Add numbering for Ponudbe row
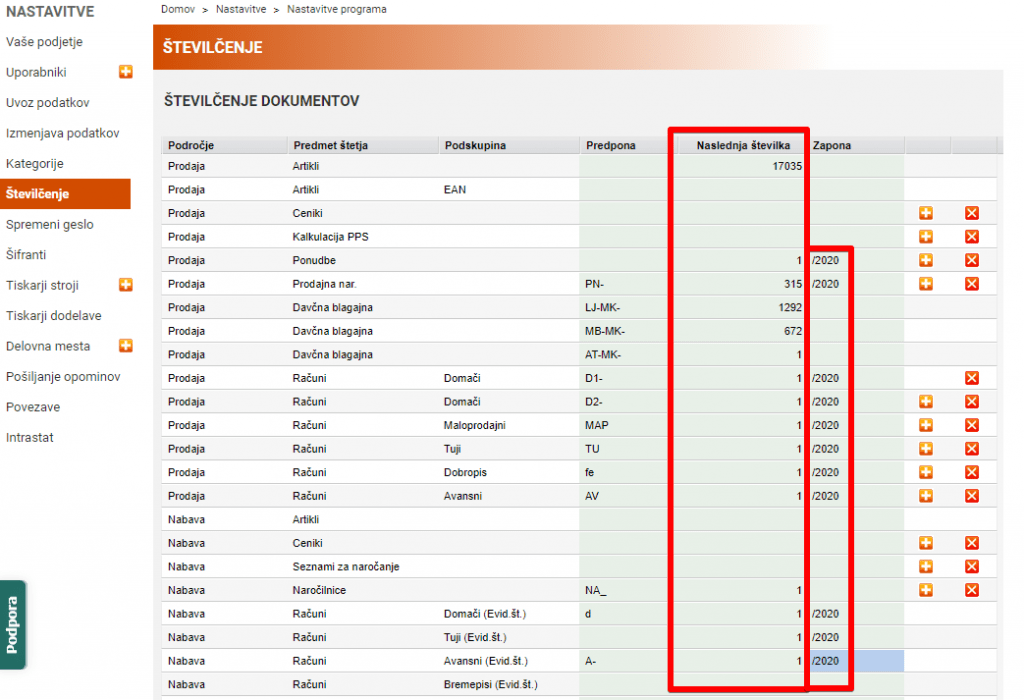Screen dimensions: 1024x700 point(926,260)
